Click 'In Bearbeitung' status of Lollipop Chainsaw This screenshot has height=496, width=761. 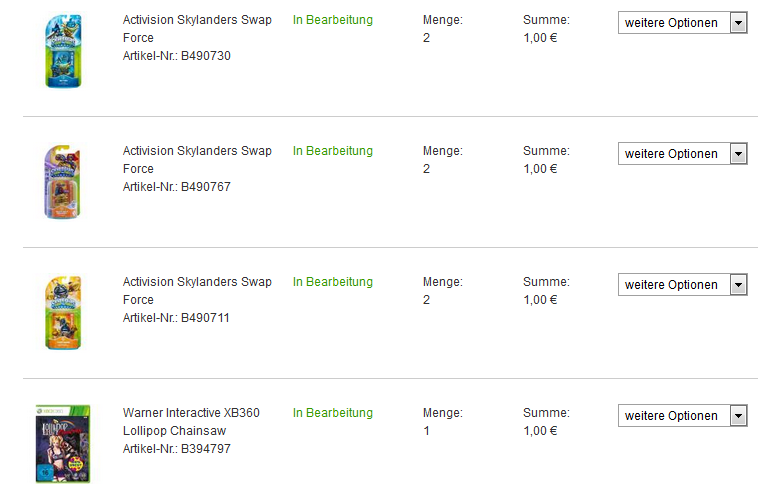tap(333, 413)
